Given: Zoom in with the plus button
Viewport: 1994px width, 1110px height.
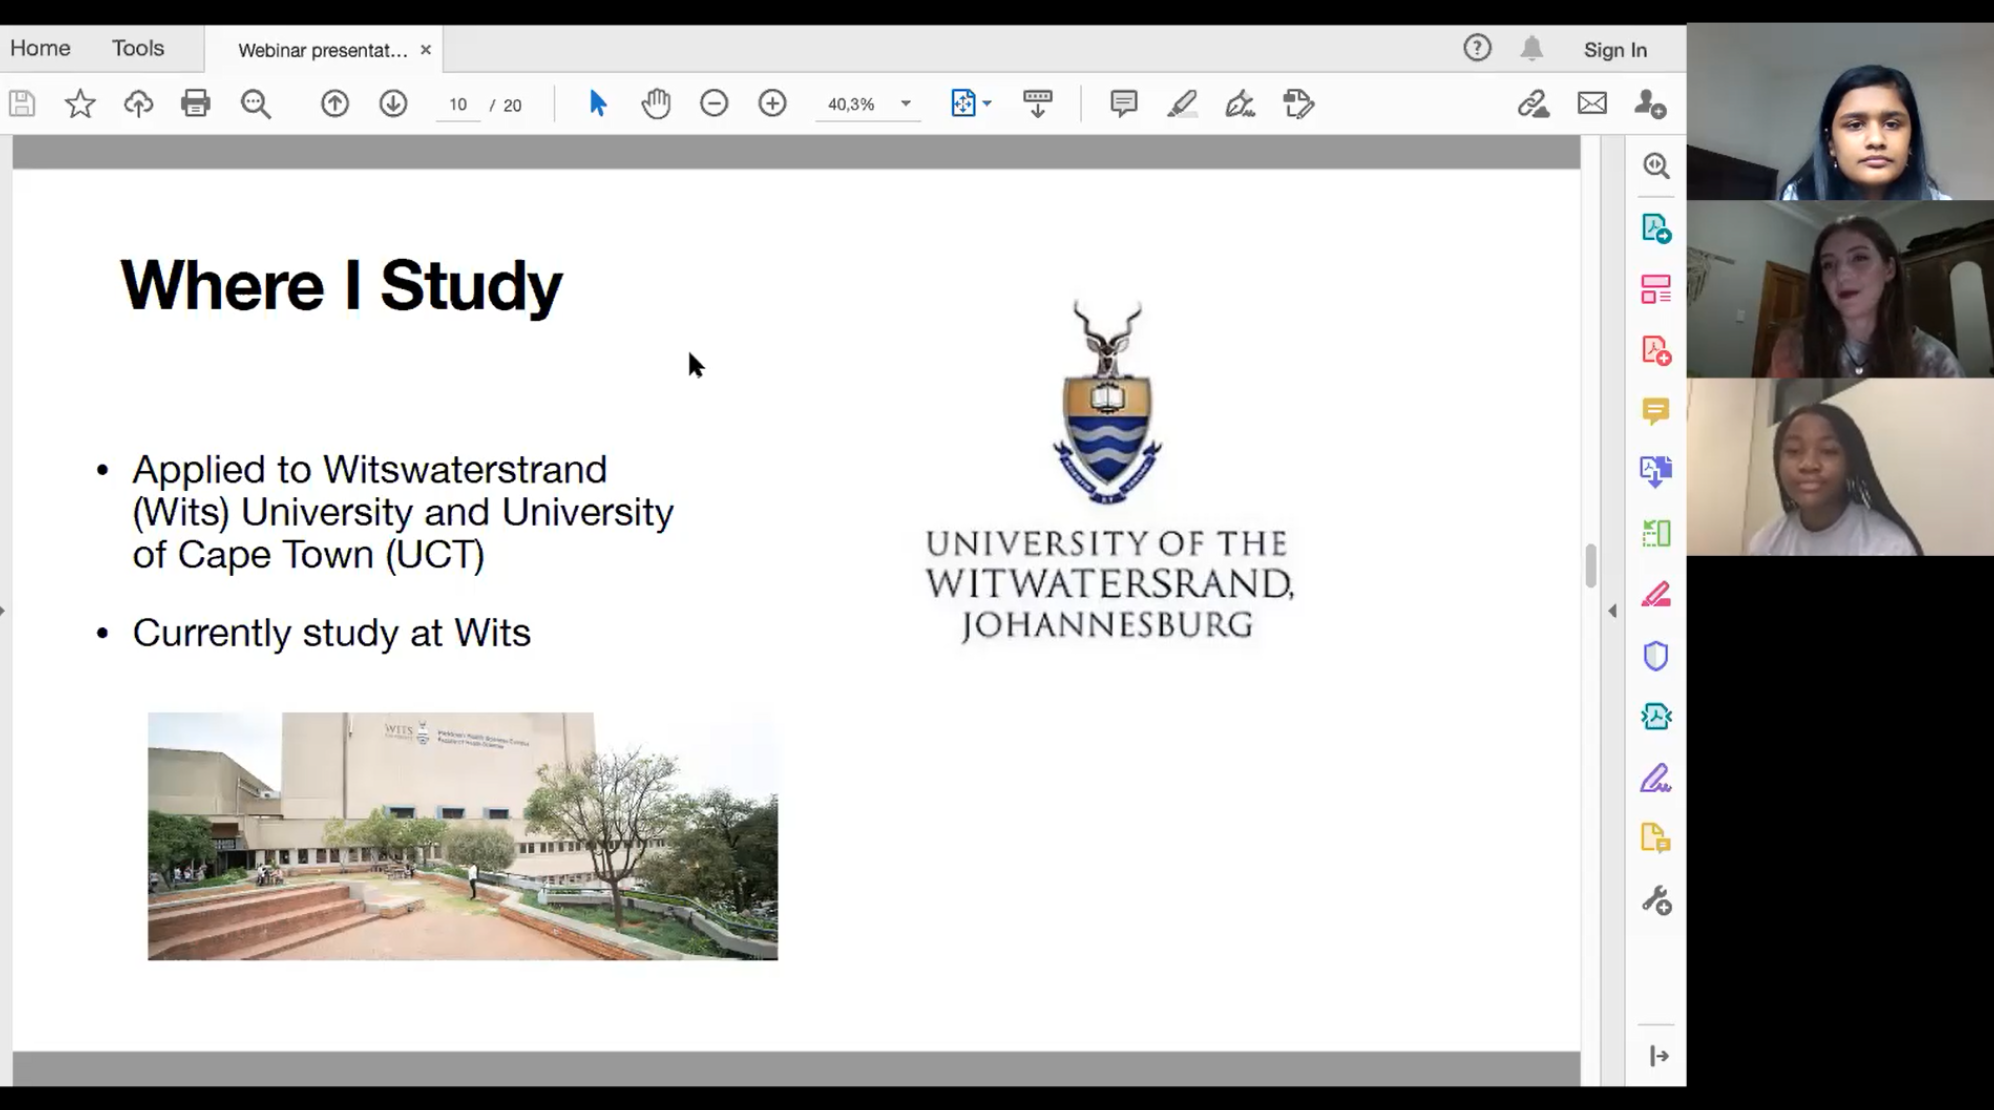Looking at the screenshot, I should pos(772,104).
